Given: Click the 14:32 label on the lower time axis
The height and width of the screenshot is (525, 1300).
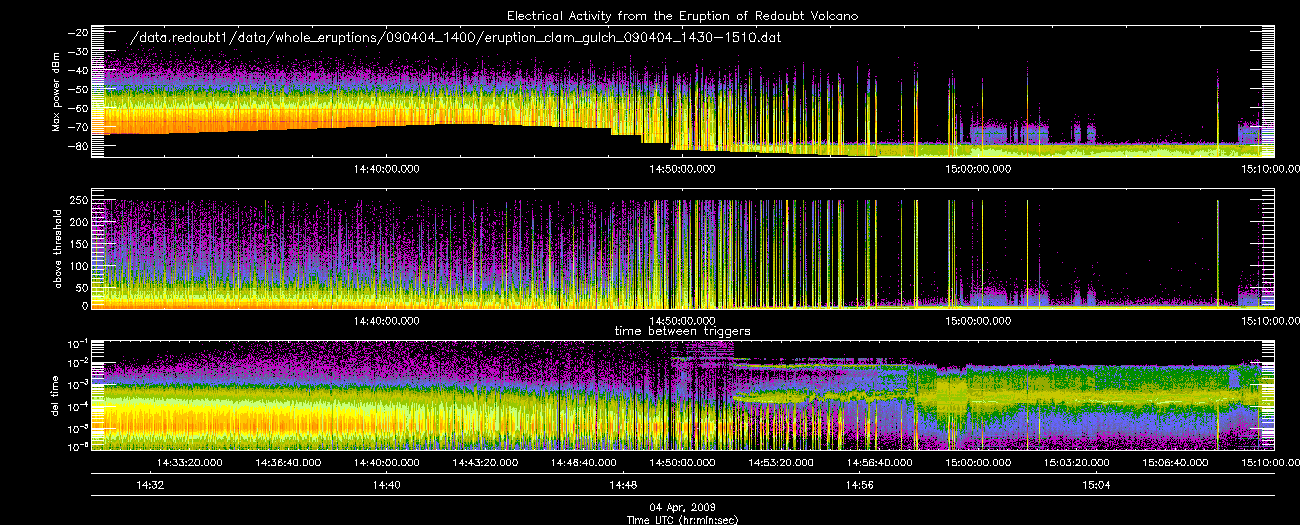Looking at the screenshot, I should (x=149, y=485).
